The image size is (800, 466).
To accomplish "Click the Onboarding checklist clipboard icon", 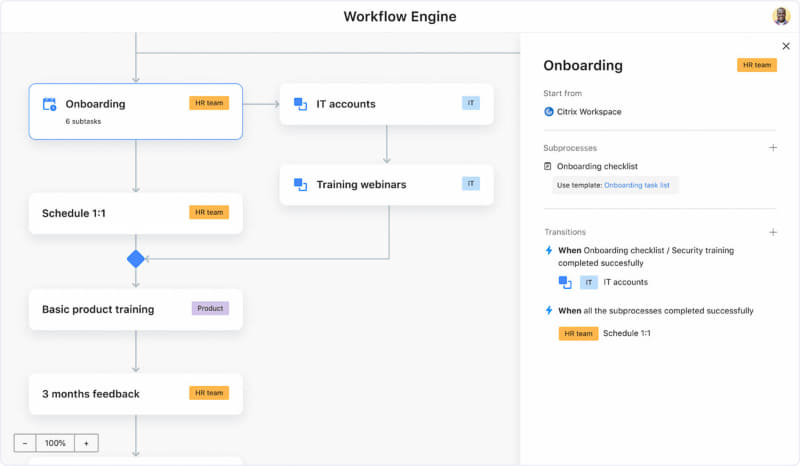I will click(548, 166).
